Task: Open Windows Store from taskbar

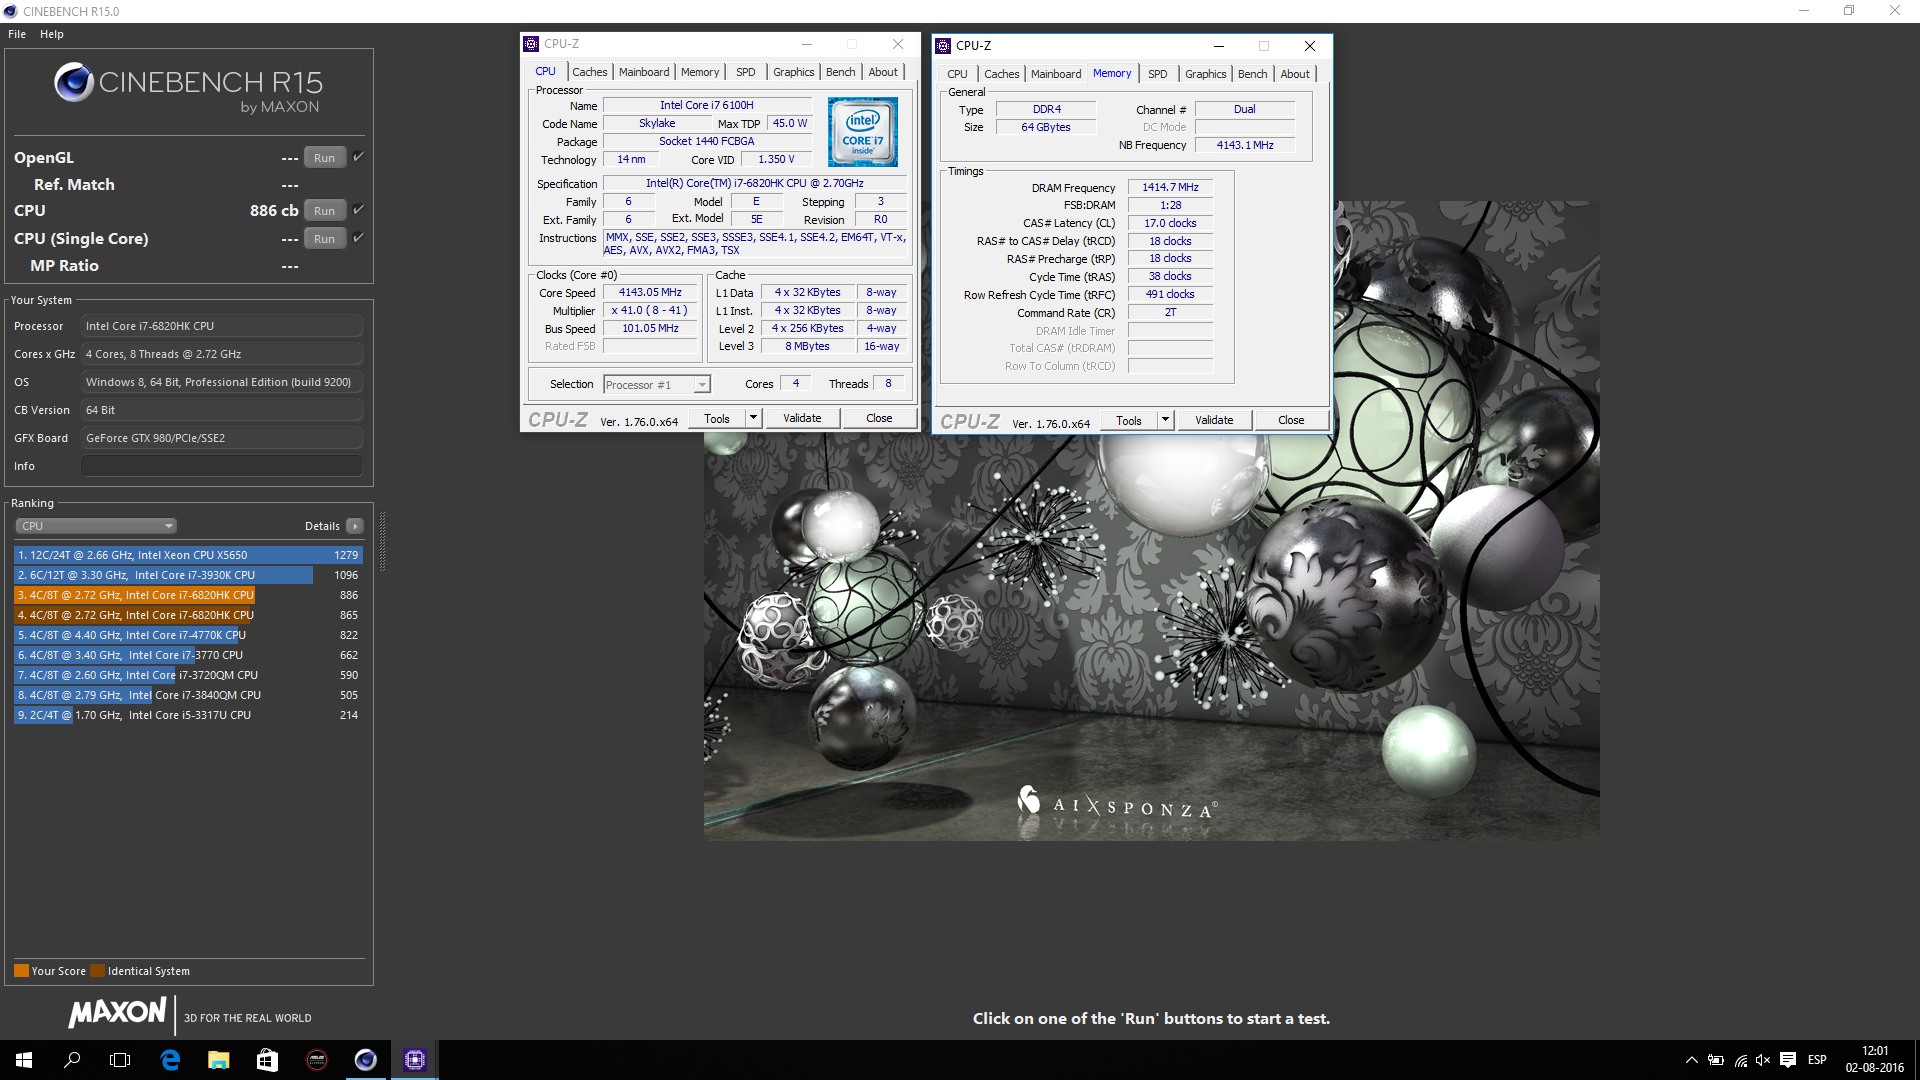Action: click(x=267, y=1060)
